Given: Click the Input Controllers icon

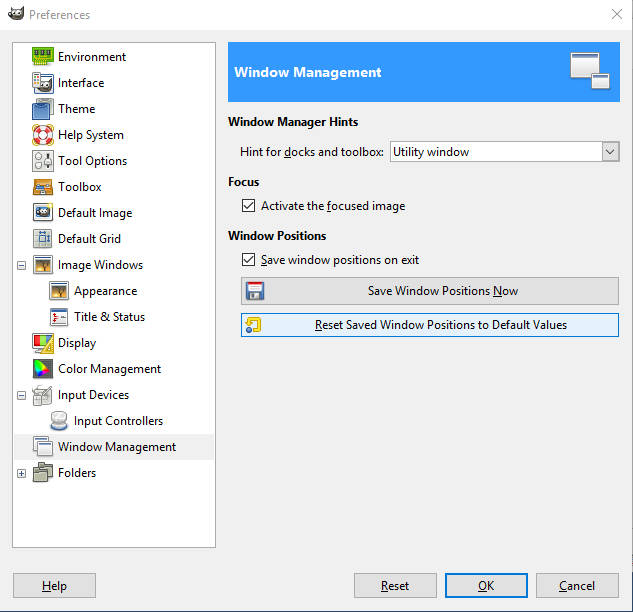Looking at the screenshot, I should (59, 421).
